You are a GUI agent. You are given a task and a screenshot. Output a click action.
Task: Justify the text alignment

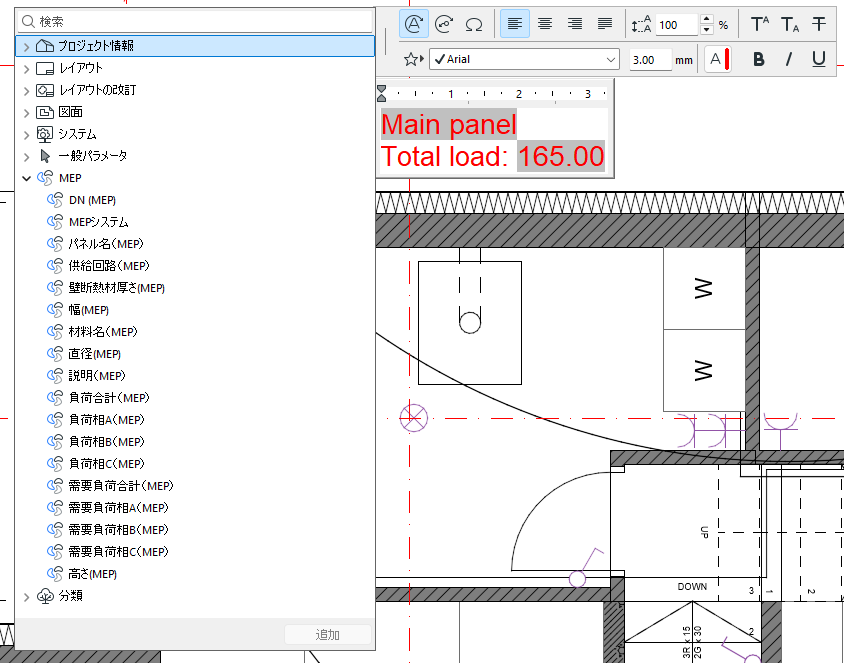[x=605, y=24]
